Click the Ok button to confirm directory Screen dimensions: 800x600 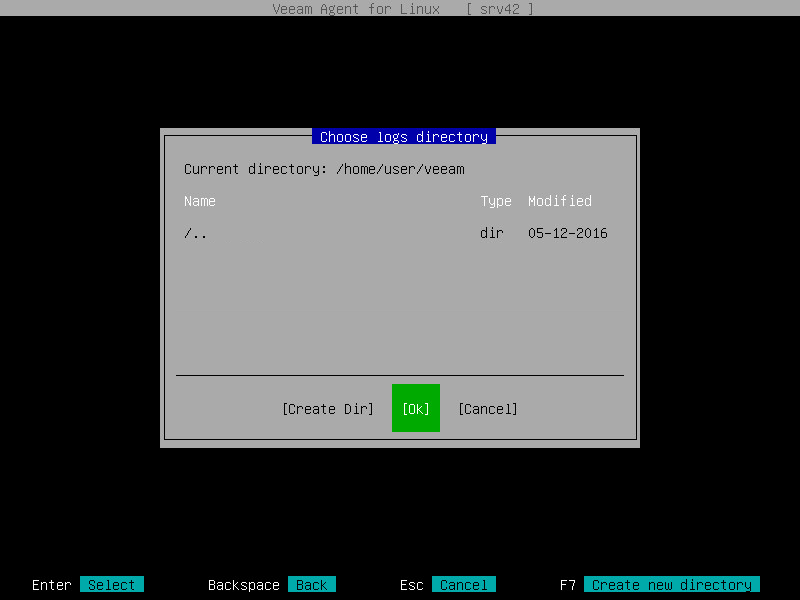tap(415, 408)
